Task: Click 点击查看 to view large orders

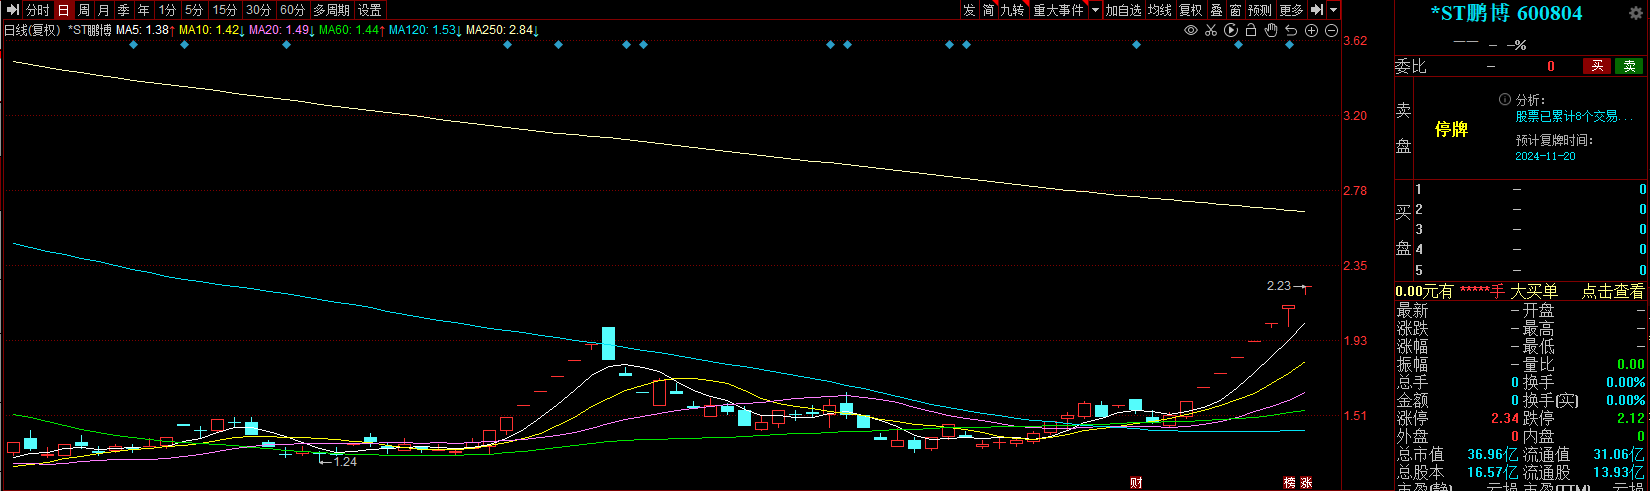Action: pyautogui.click(x=1612, y=291)
